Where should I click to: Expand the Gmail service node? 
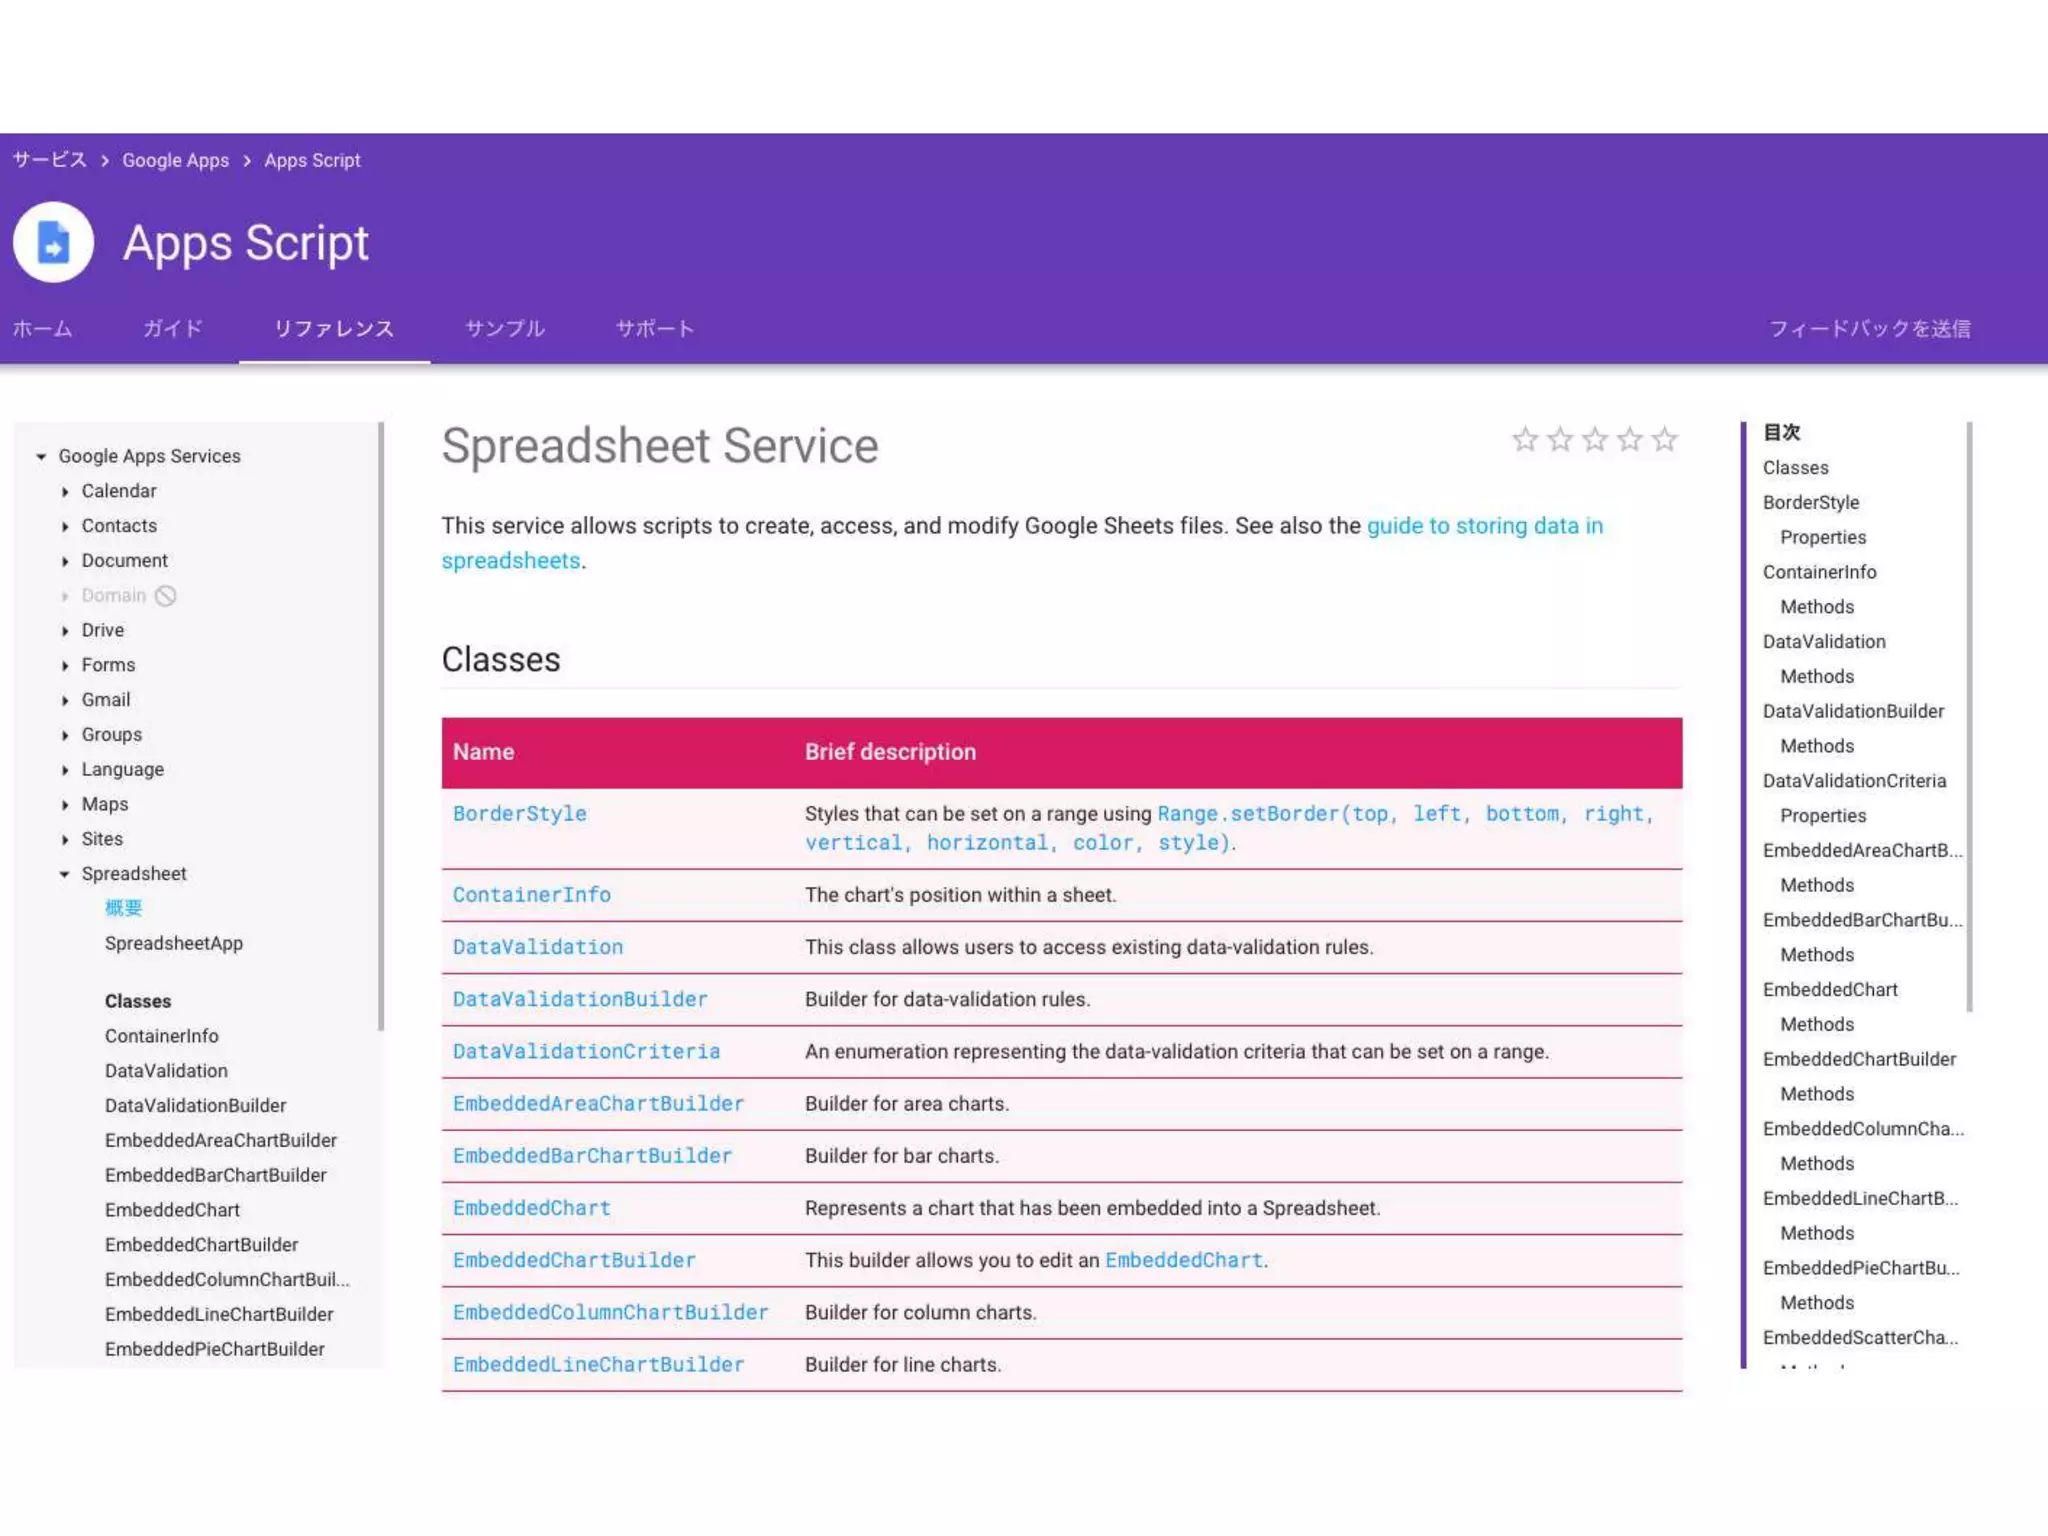click(x=65, y=701)
